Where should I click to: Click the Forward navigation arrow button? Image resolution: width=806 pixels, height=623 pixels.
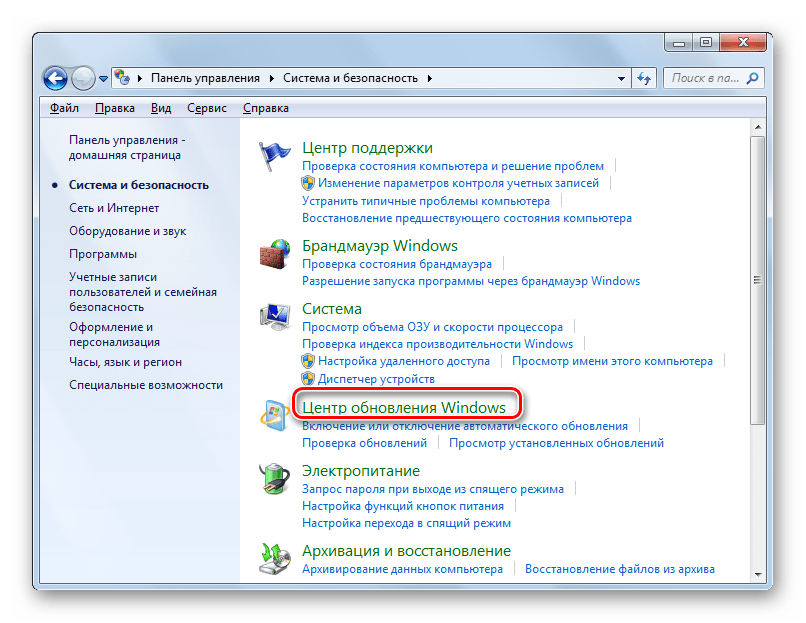coord(83,79)
